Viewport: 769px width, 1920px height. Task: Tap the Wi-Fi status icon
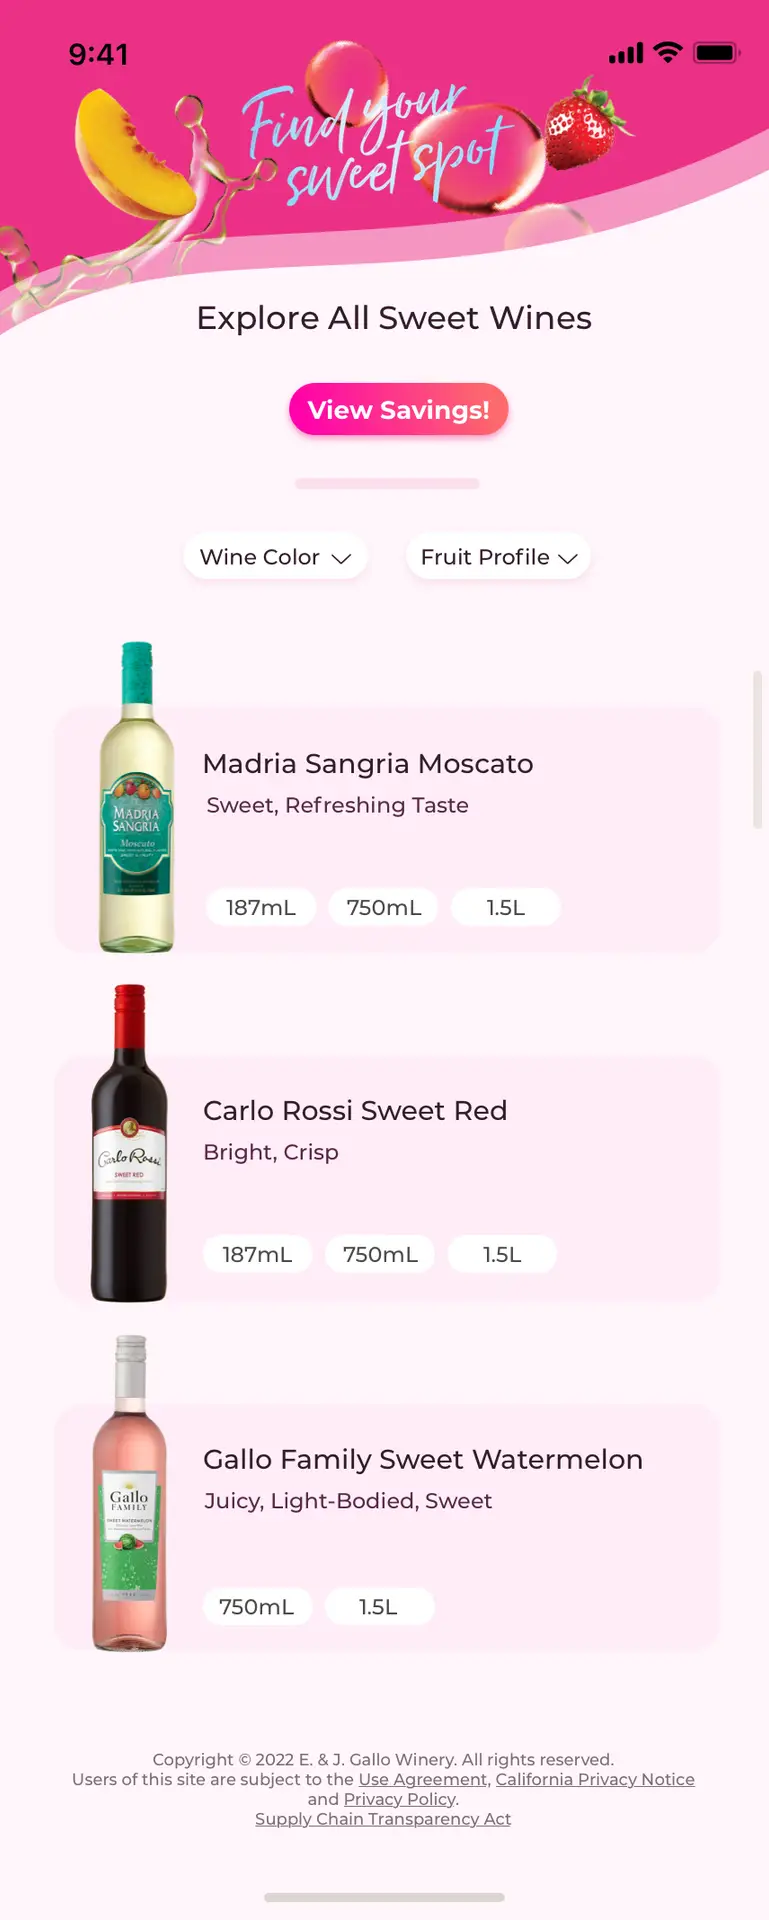pyautogui.click(x=667, y=52)
